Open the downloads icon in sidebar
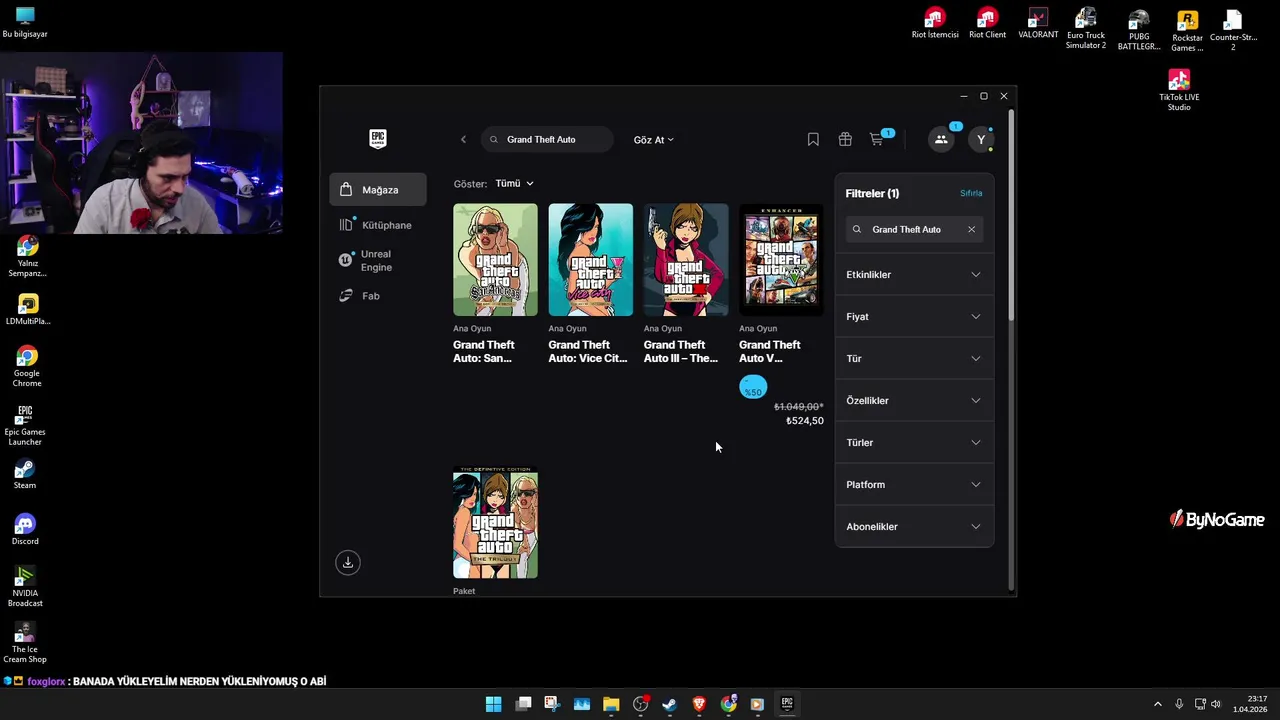Screen dimensions: 1280x720 click(x=348, y=562)
